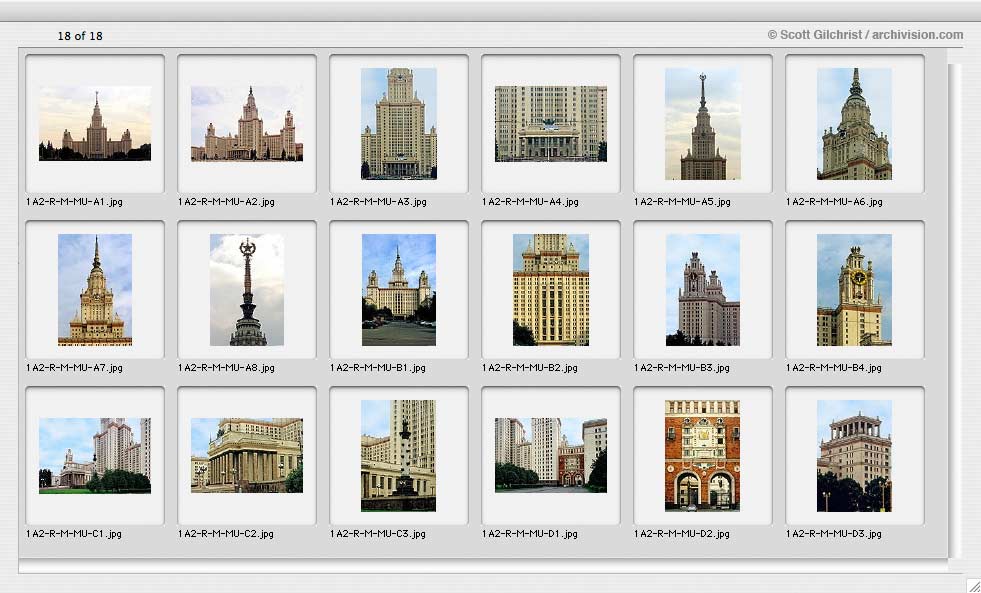Click the filename label 1A2-R-M-MU-A1.jpg

(x=74, y=201)
